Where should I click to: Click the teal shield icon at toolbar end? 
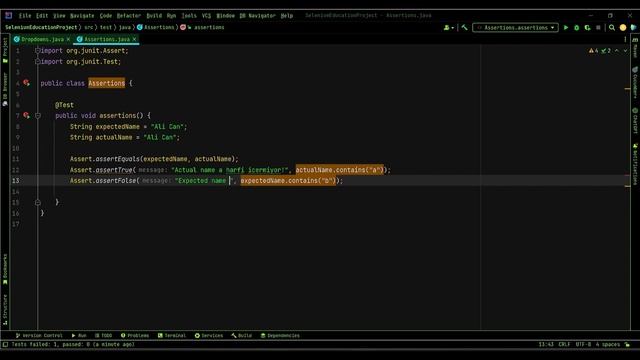(633, 28)
